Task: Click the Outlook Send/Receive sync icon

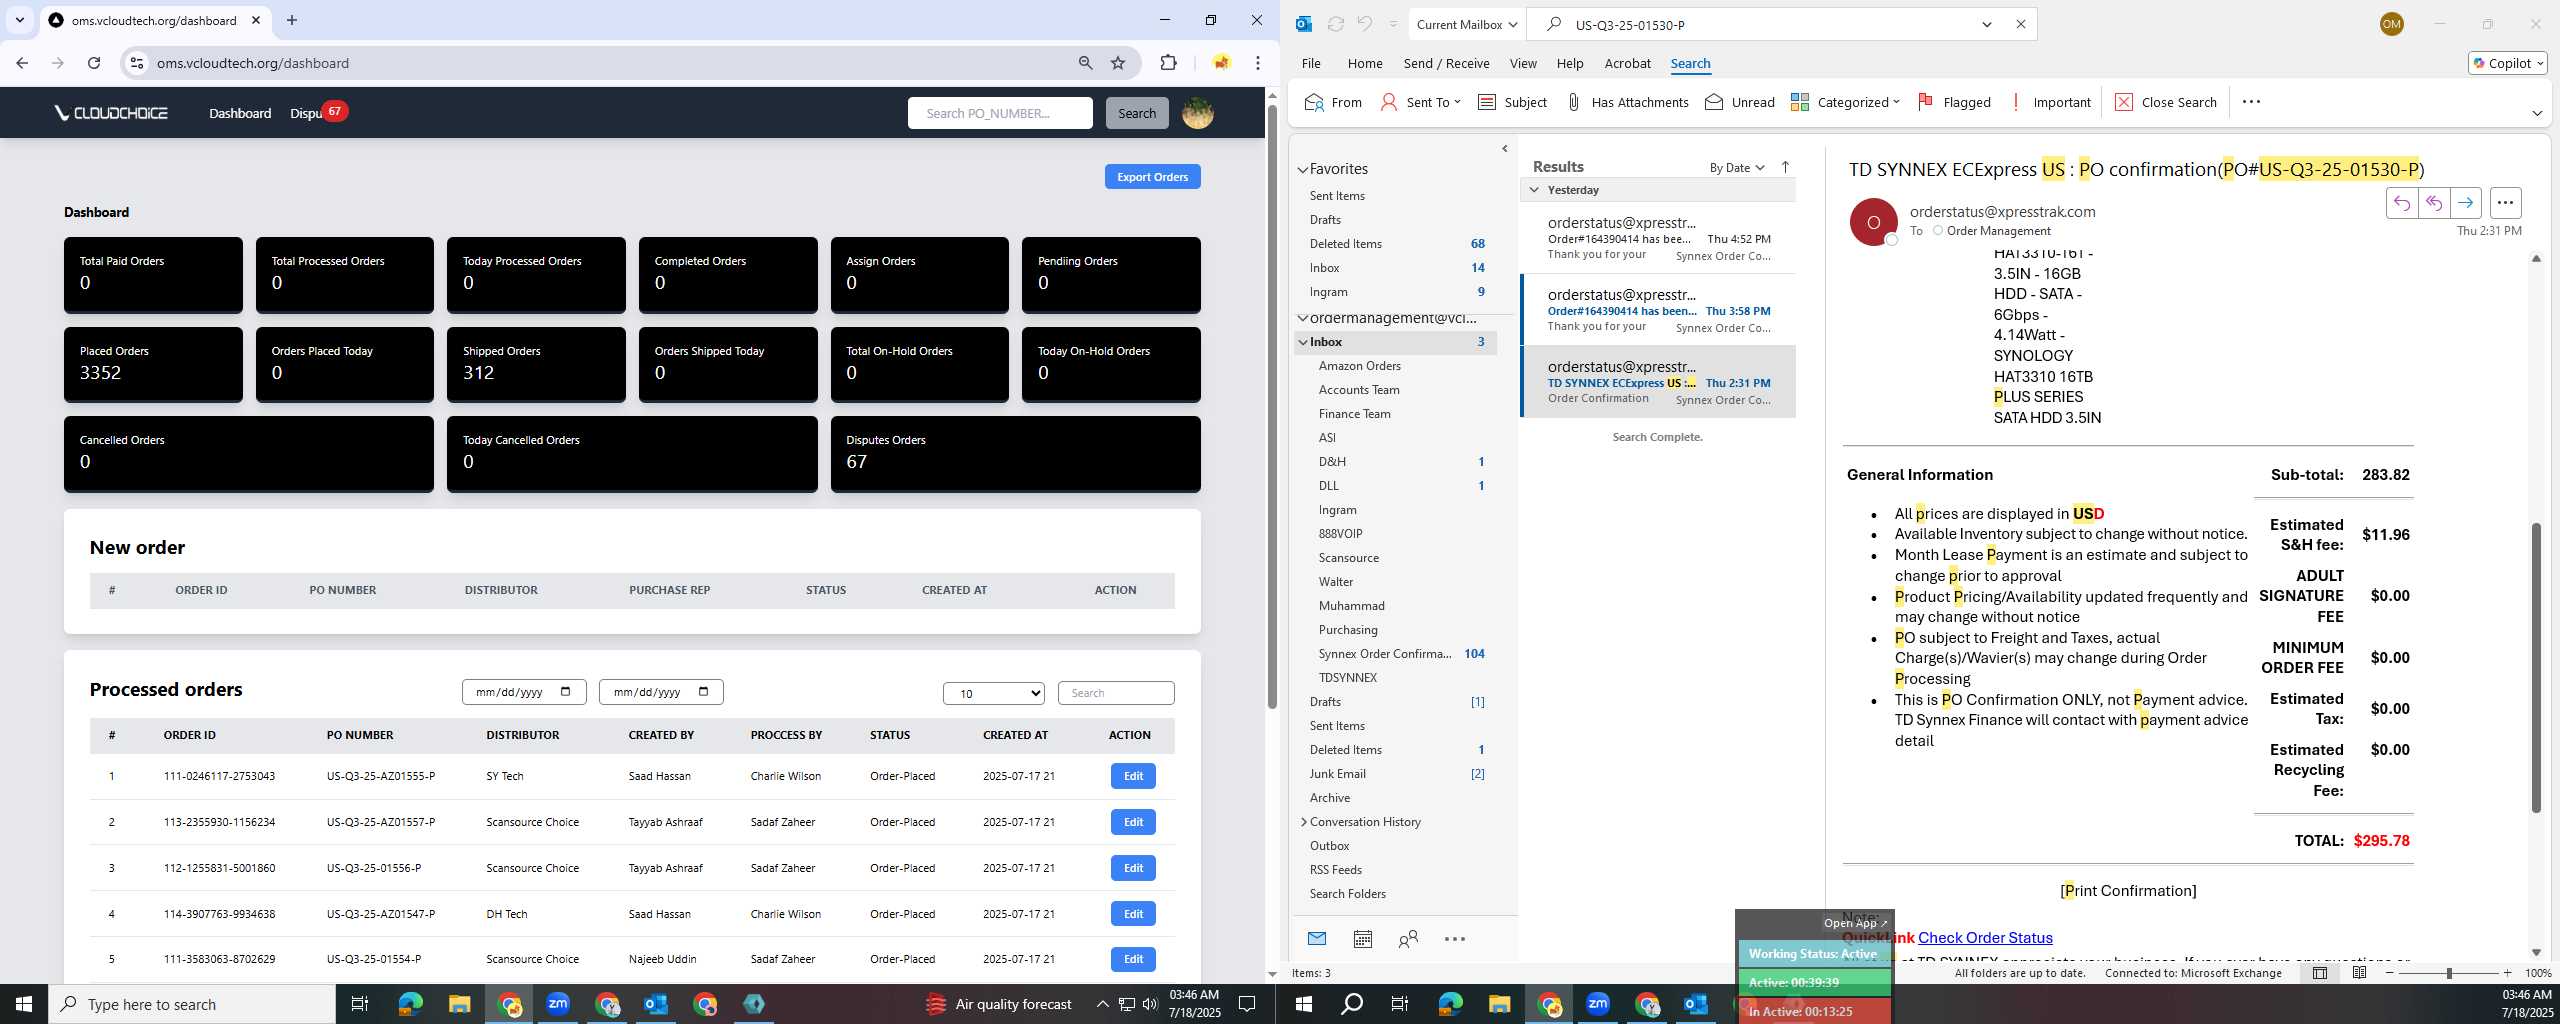Action: (x=1336, y=24)
